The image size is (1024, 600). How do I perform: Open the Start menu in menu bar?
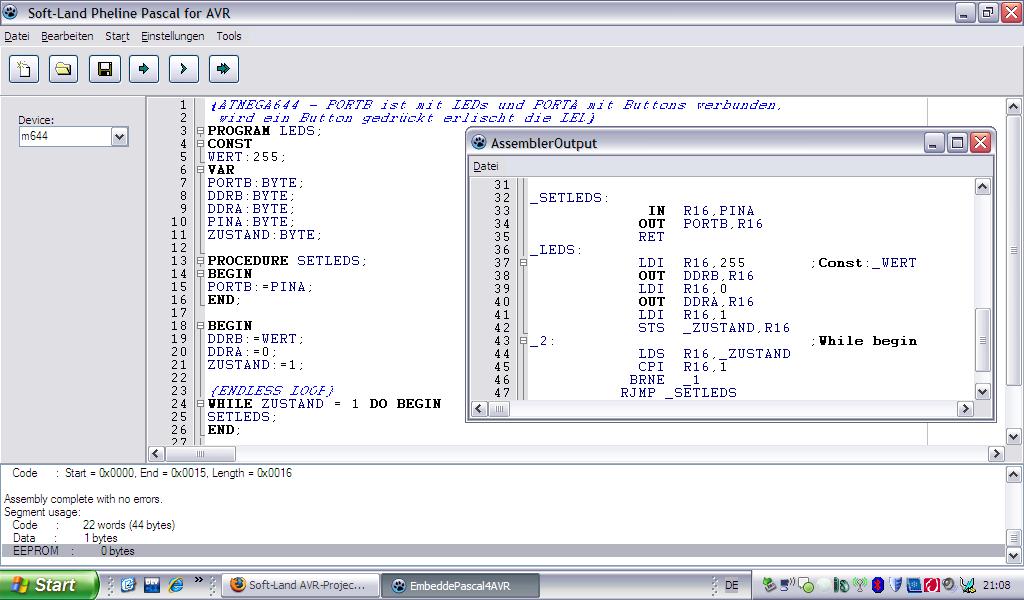(117, 36)
